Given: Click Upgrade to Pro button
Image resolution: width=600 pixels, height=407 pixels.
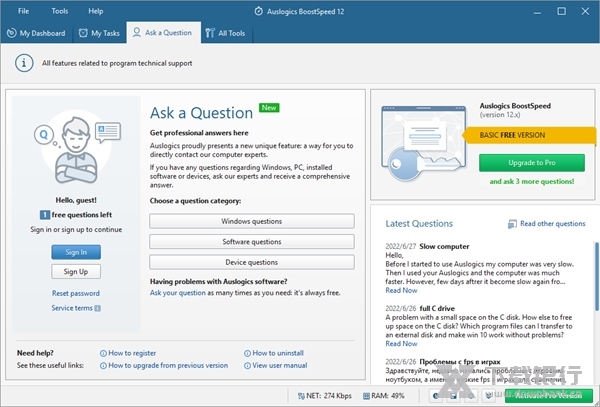Looking at the screenshot, I should (x=531, y=162).
